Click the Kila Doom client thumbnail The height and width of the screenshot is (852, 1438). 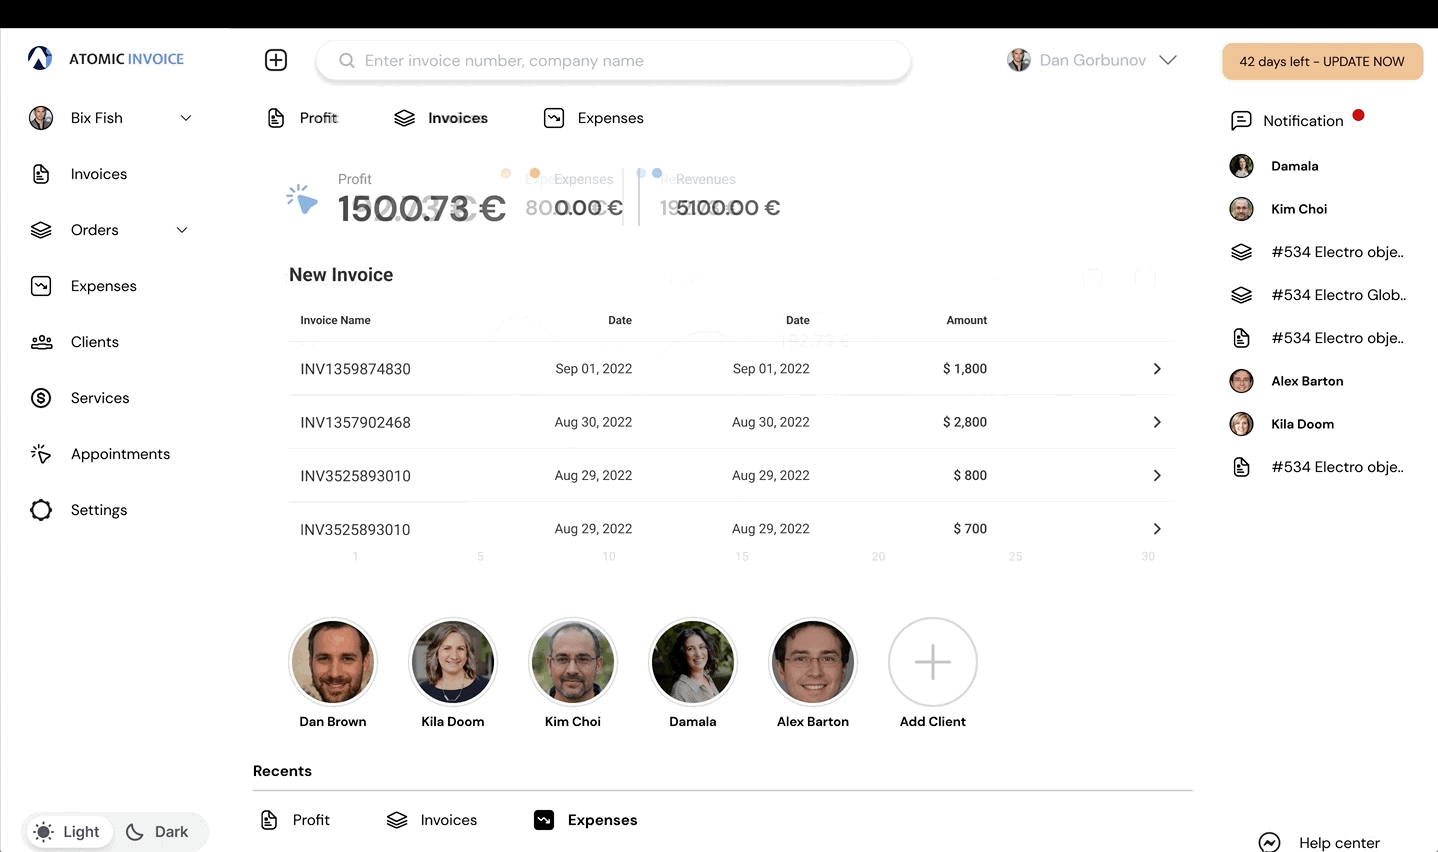click(x=452, y=661)
